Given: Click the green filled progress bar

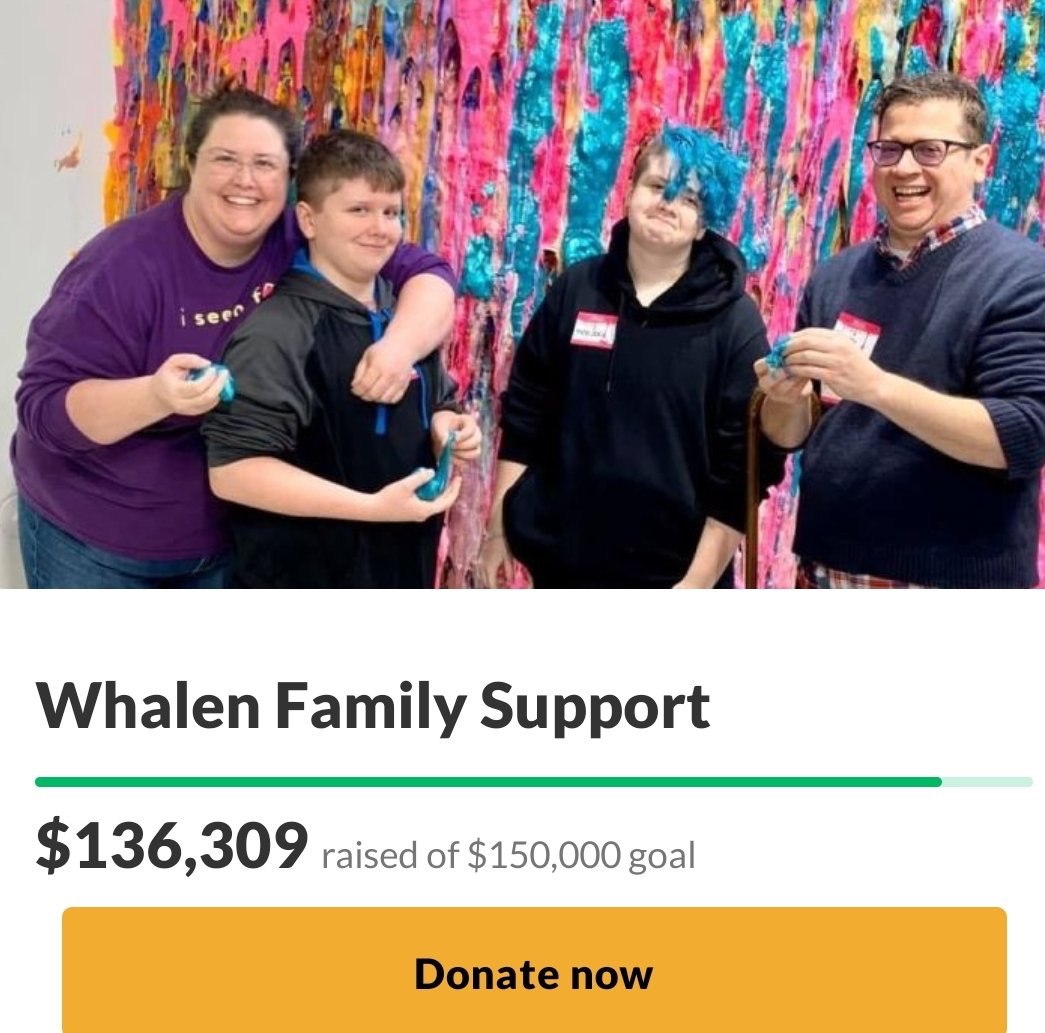Looking at the screenshot, I should click(x=488, y=782).
